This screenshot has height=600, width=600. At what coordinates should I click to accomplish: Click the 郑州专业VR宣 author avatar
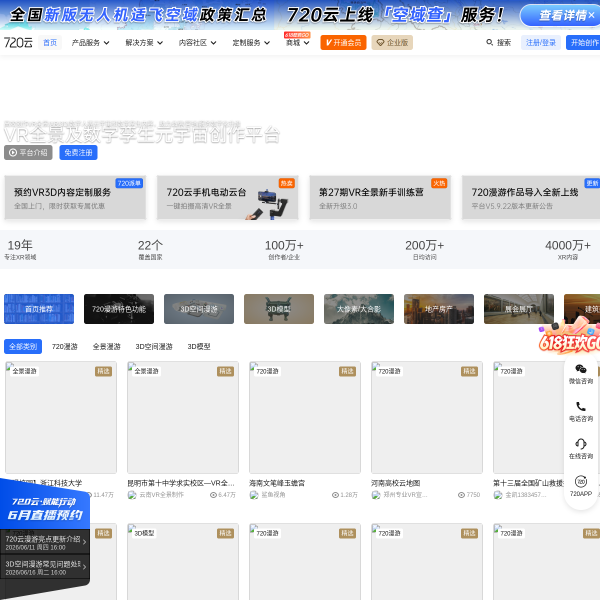[x=376, y=495]
